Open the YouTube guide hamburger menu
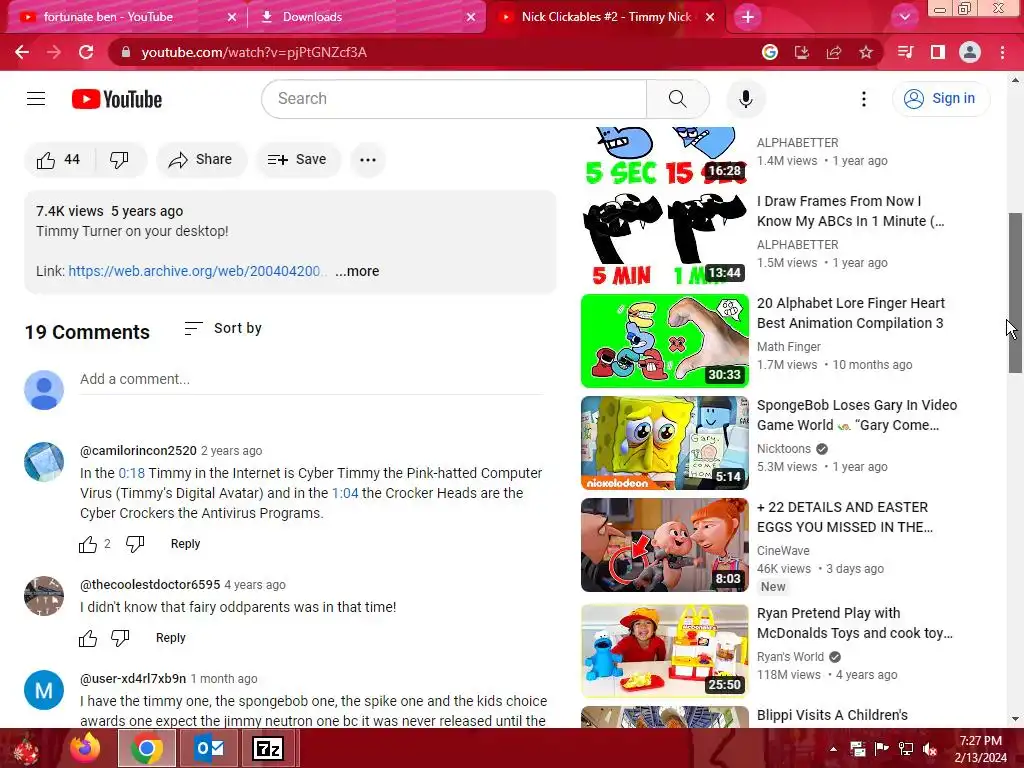Viewport: 1024px width, 768px height. click(36, 99)
